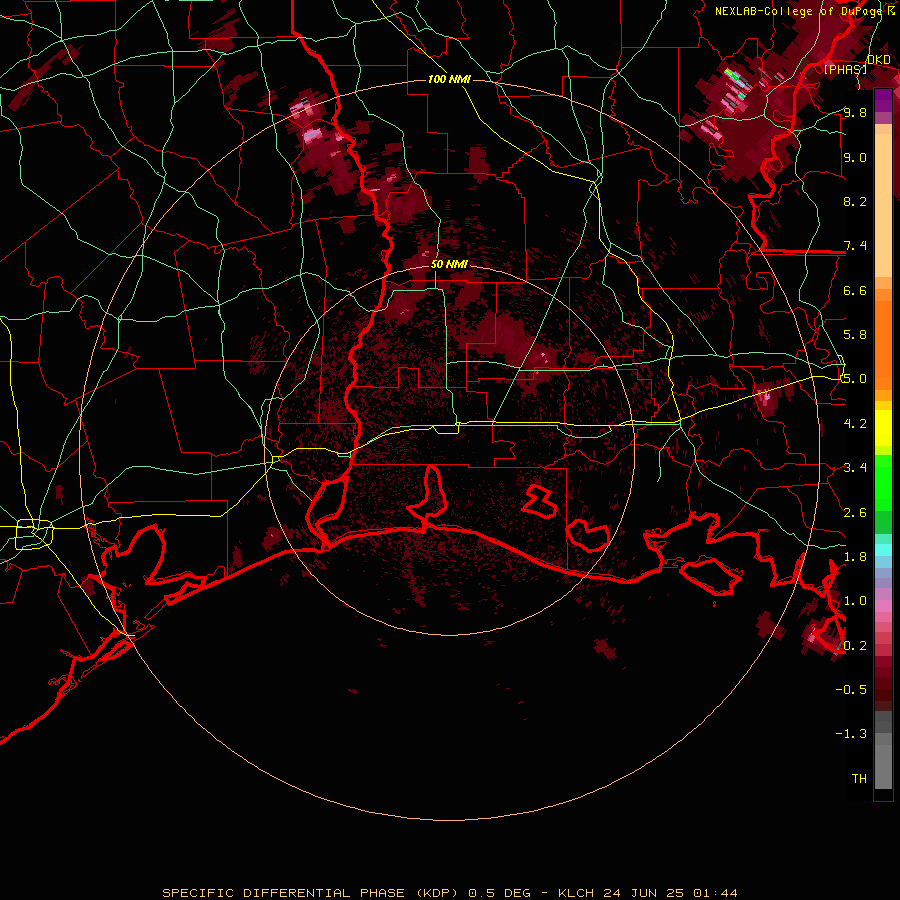Click the '-0.5' value on the color scale
This screenshot has height=900, width=900.
tap(851, 690)
